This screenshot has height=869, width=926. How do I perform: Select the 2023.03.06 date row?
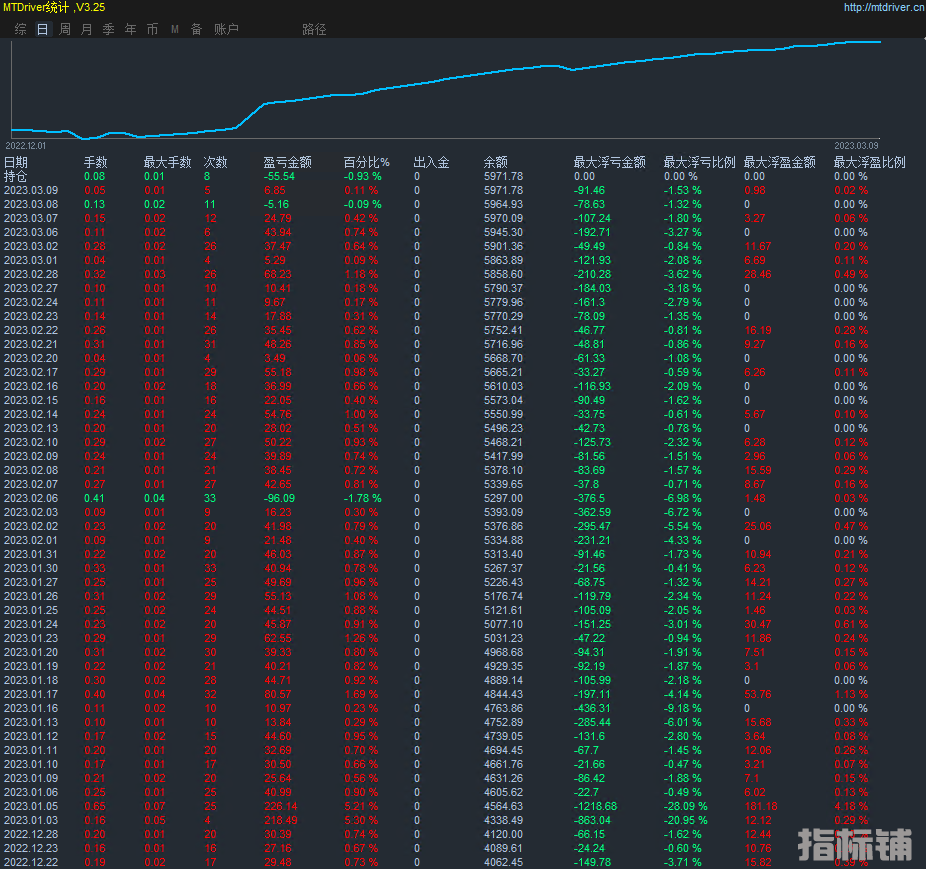[x=31, y=232]
